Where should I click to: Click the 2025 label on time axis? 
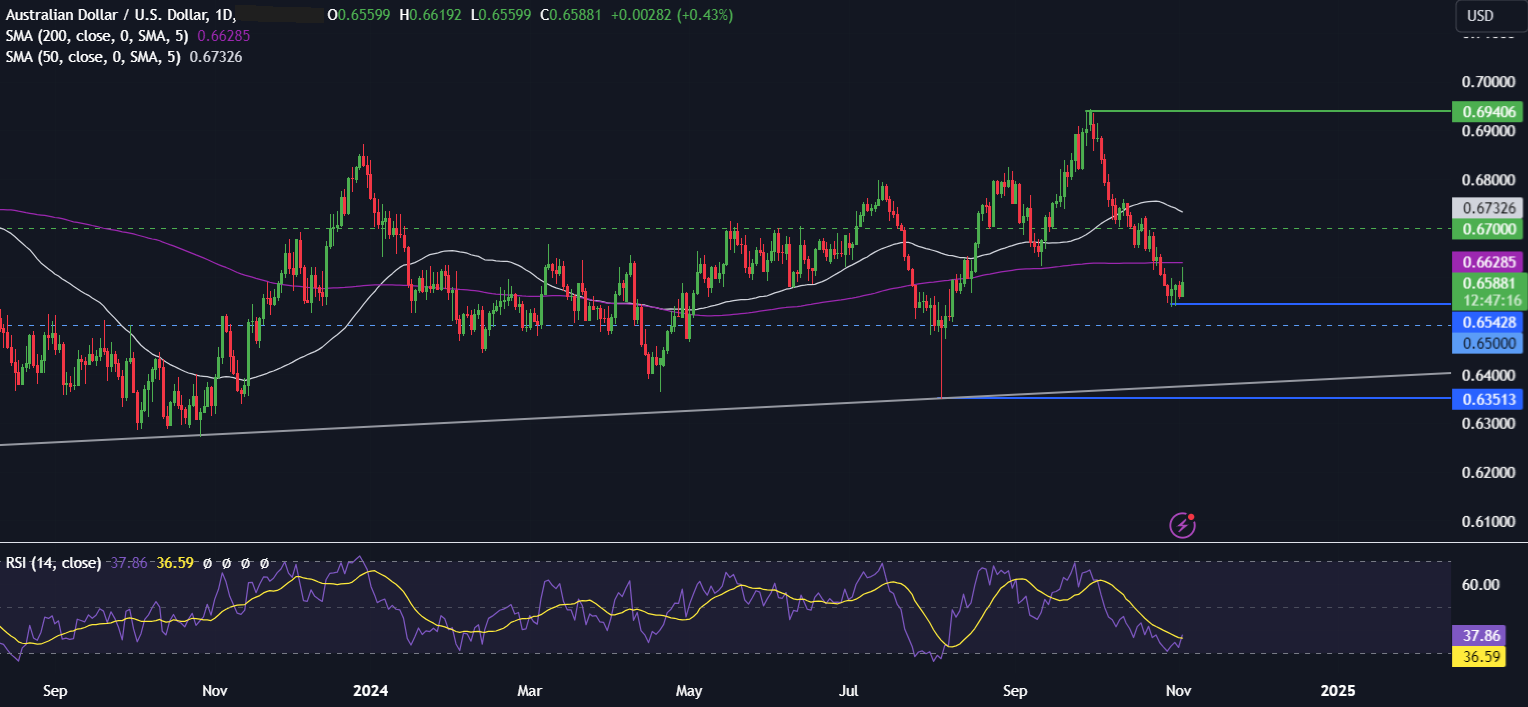point(1337,690)
